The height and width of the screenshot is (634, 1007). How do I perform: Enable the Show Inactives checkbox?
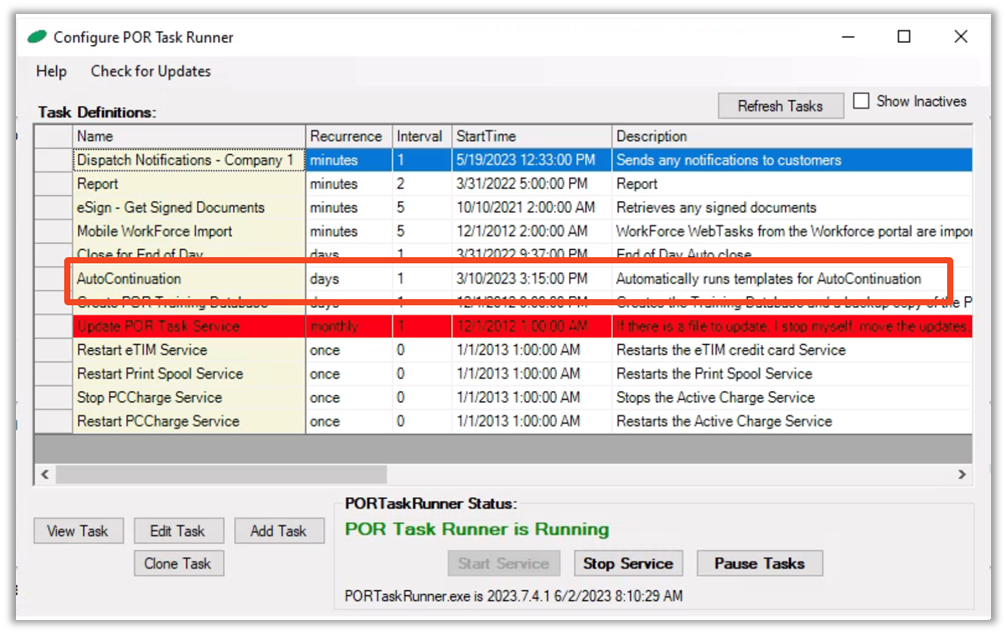(861, 101)
